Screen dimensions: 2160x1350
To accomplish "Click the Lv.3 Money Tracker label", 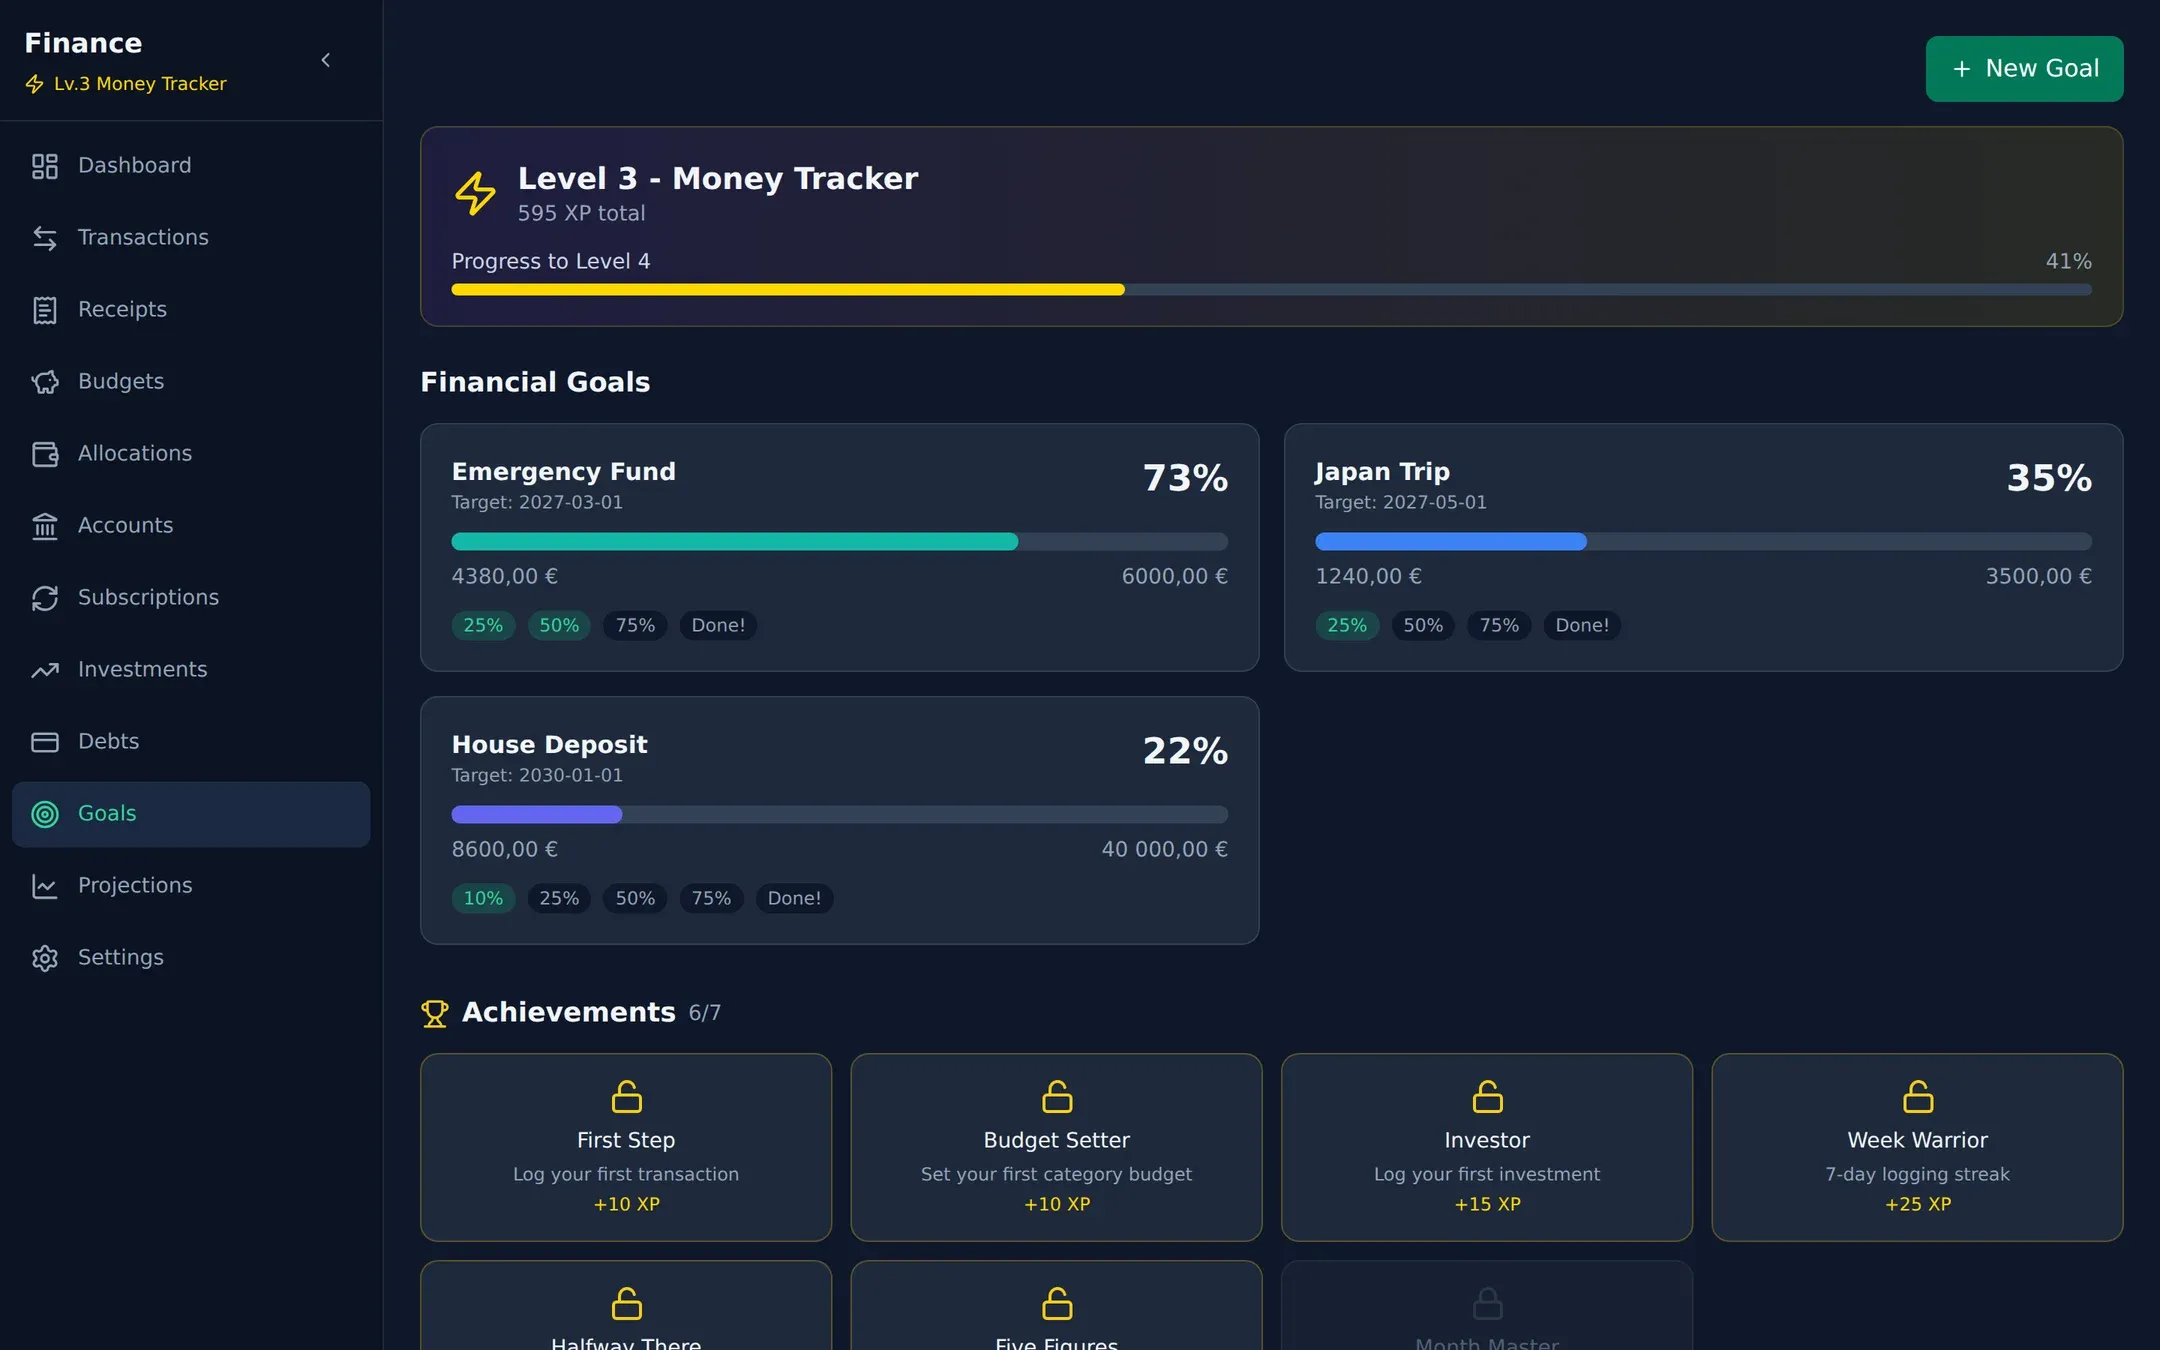I will coord(140,84).
